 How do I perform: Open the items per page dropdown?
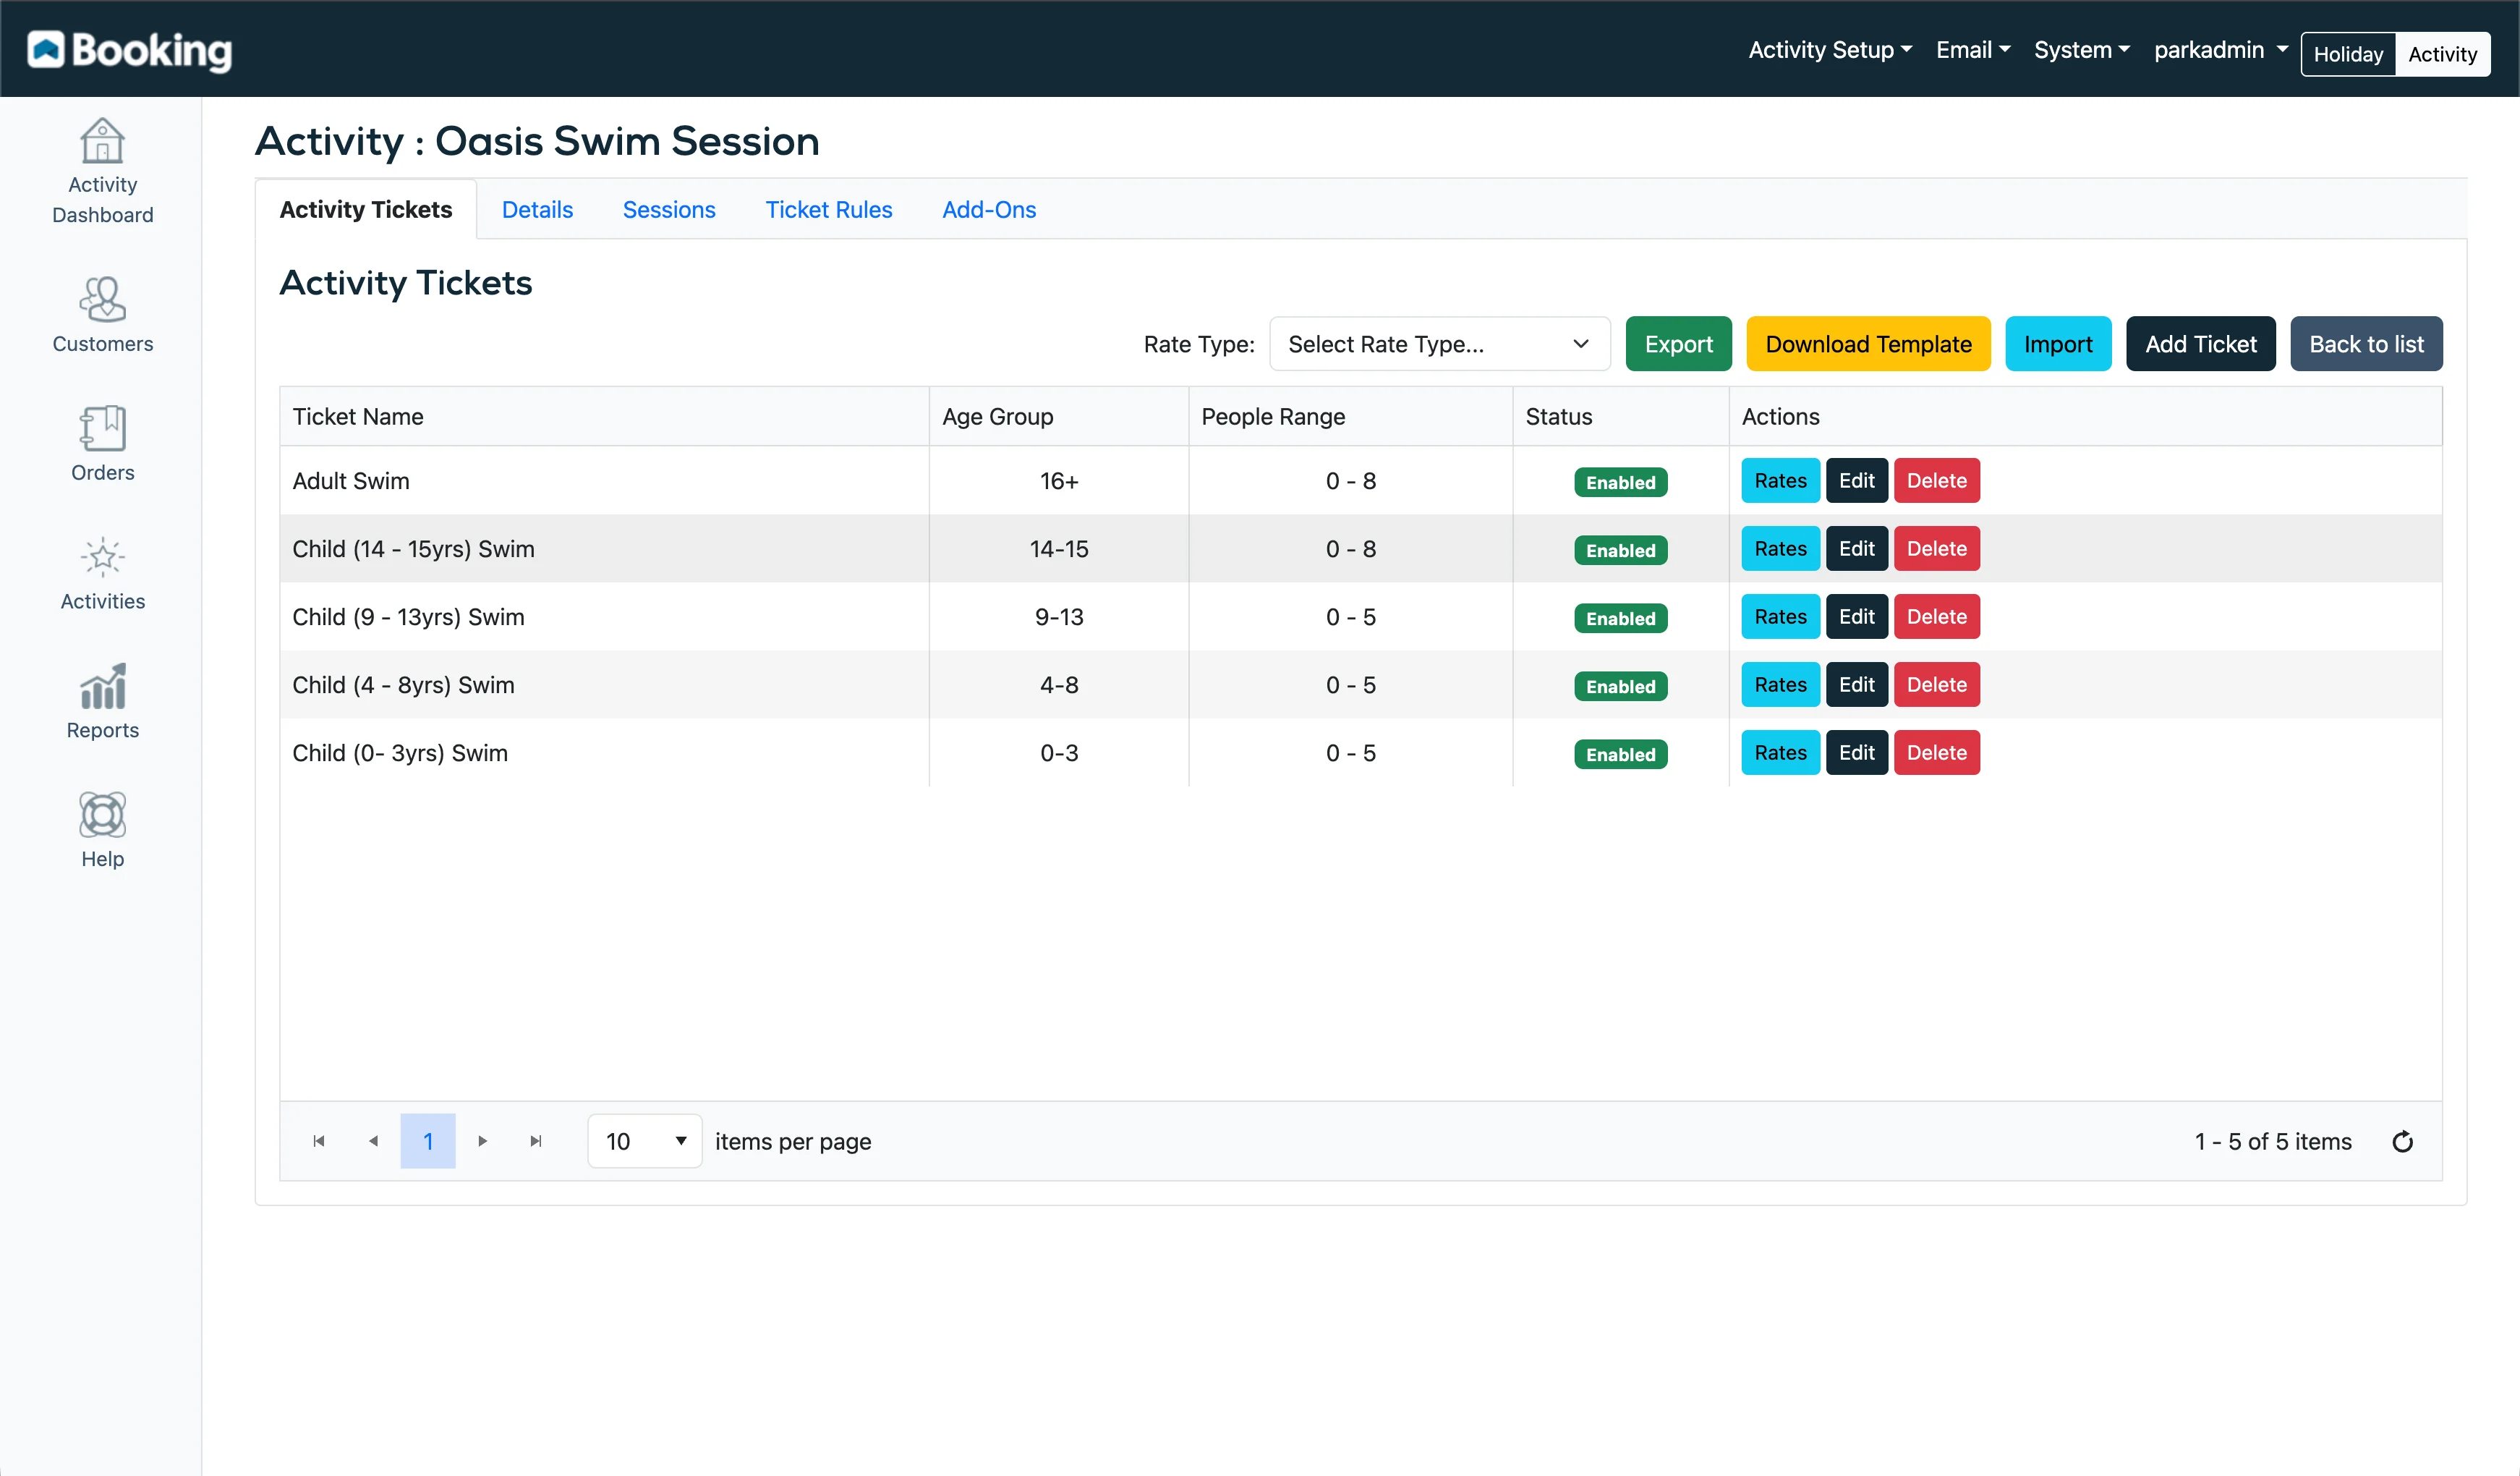coord(645,1141)
